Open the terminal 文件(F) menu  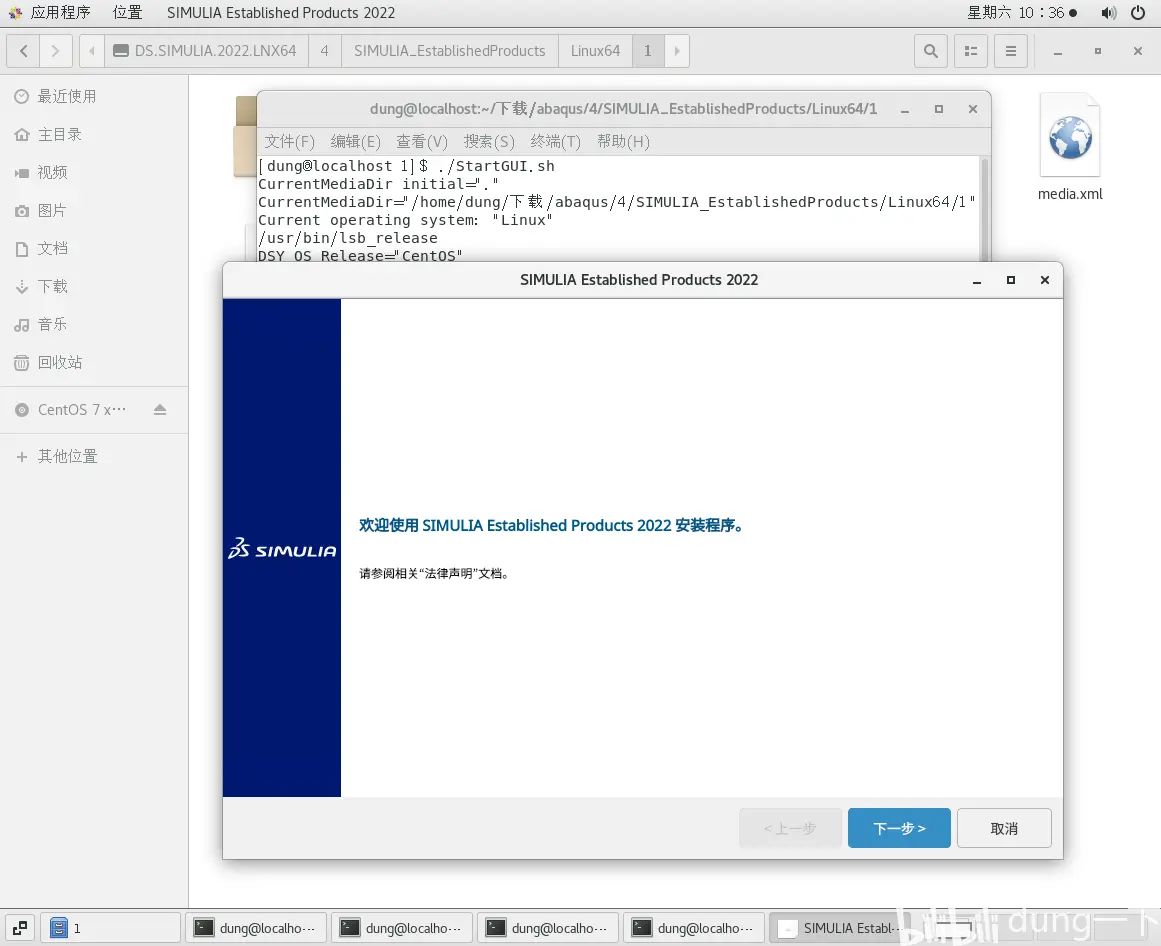pyautogui.click(x=290, y=141)
